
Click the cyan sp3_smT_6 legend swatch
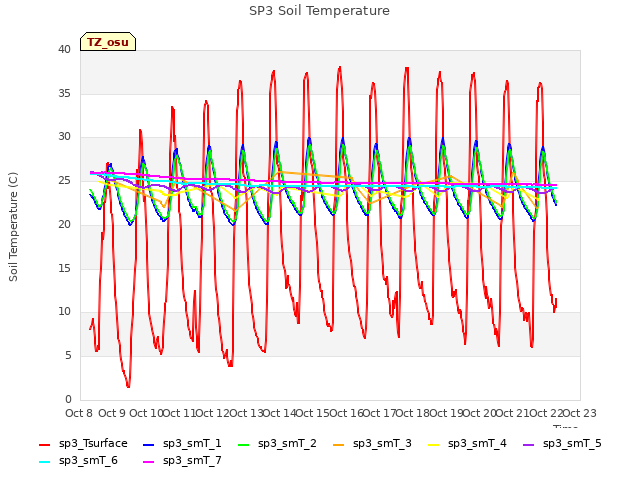[44, 462]
